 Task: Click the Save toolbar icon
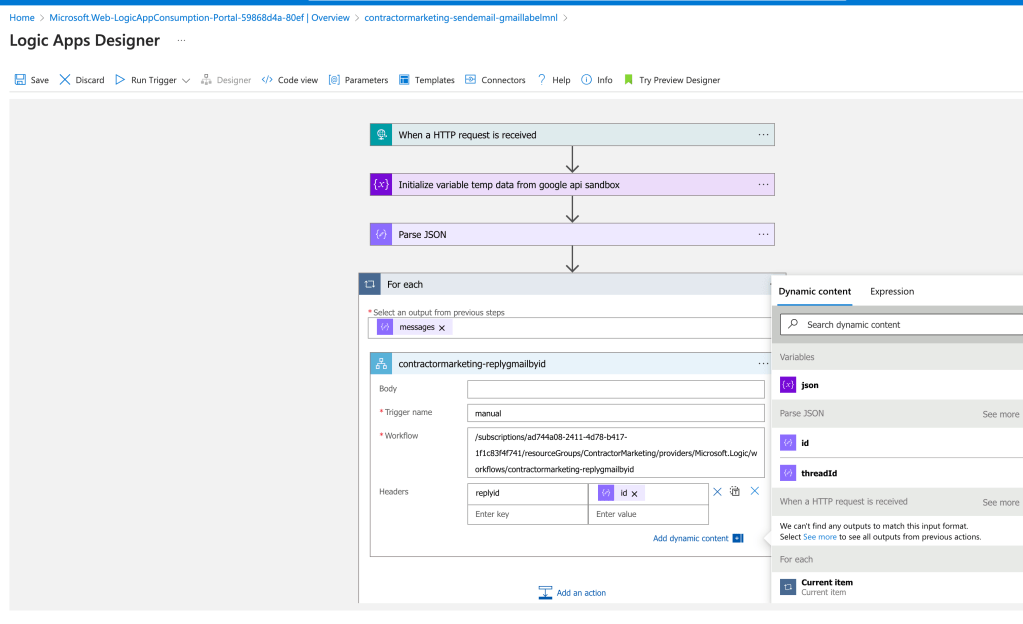pyautogui.click(x=20, y=80)
